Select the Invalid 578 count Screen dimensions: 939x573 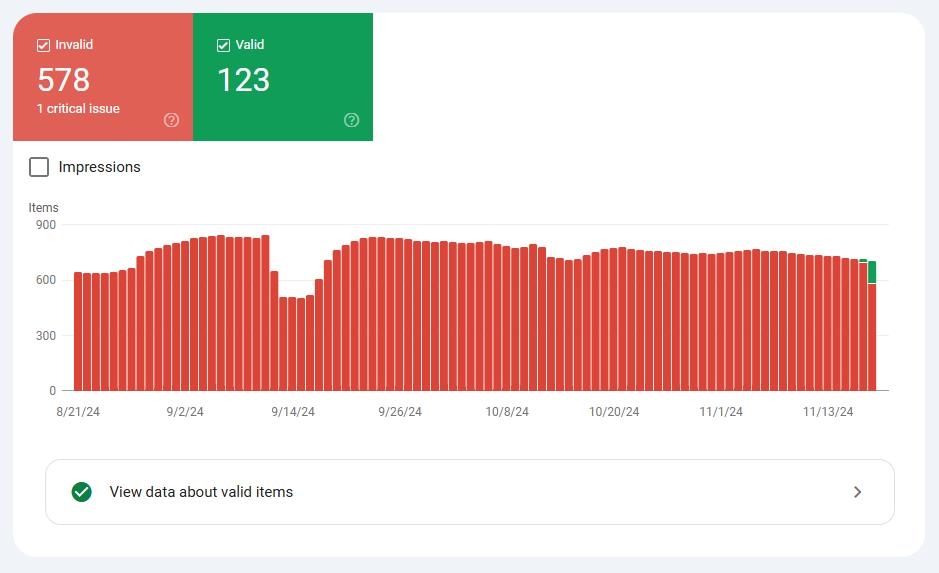[63, 80]
